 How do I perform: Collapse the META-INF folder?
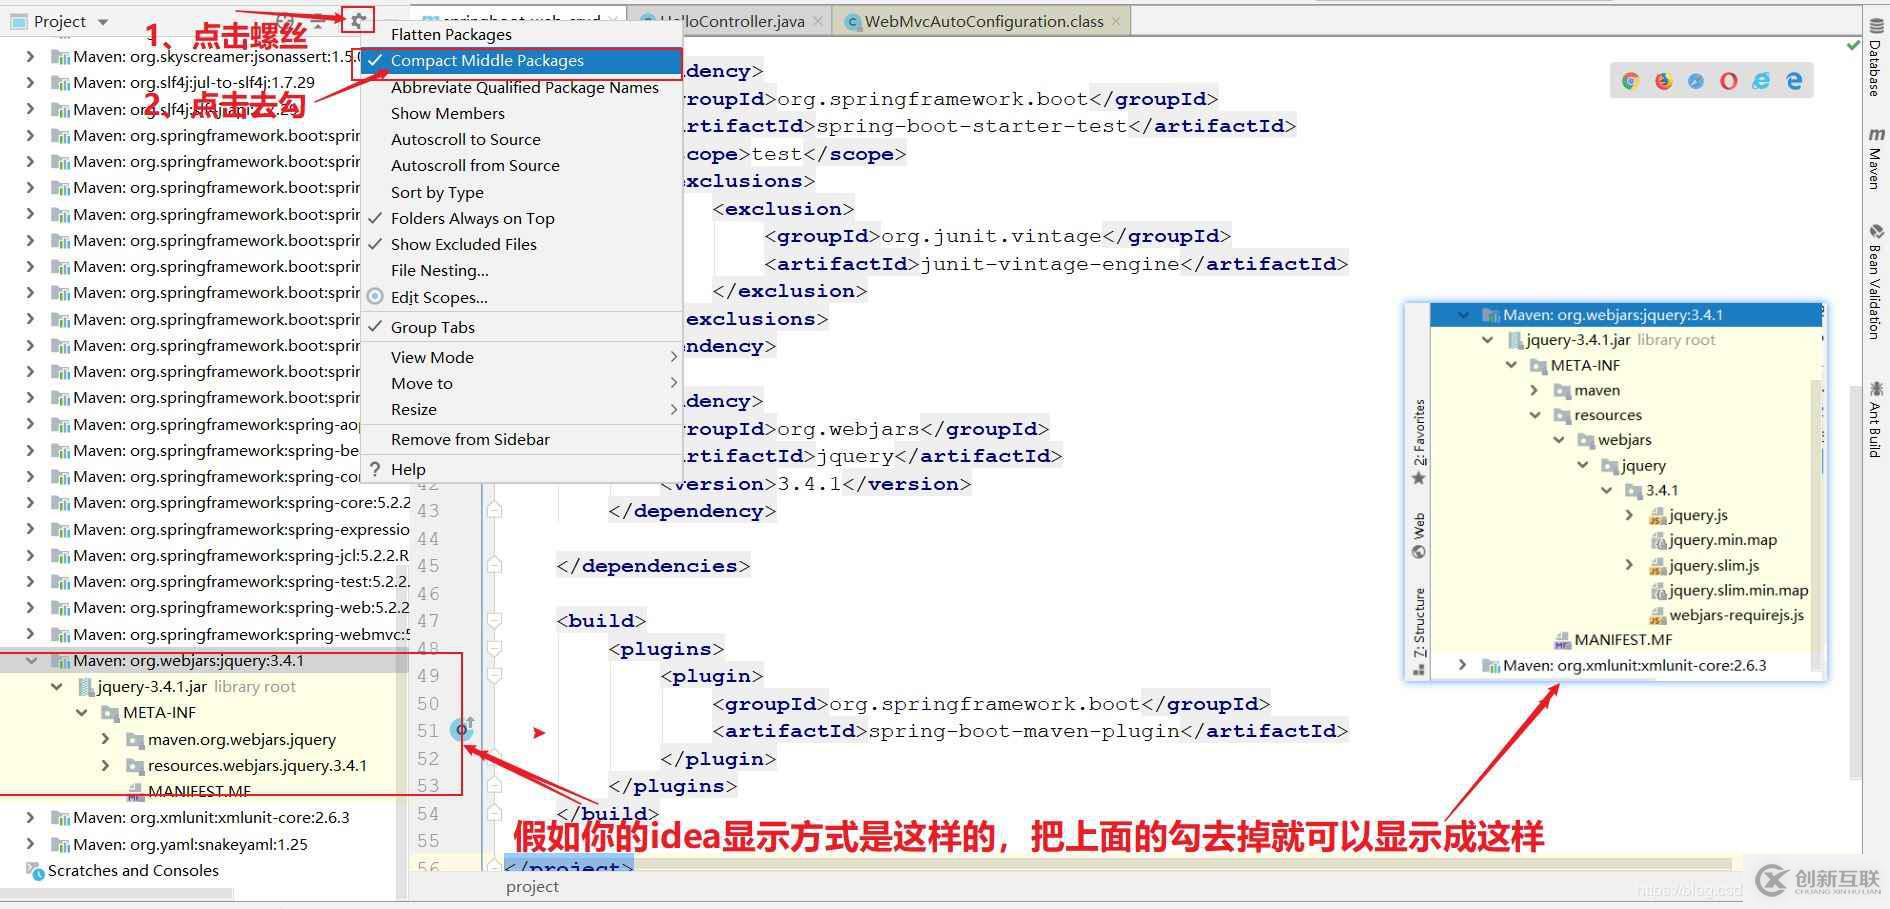(x=81, y=713)
